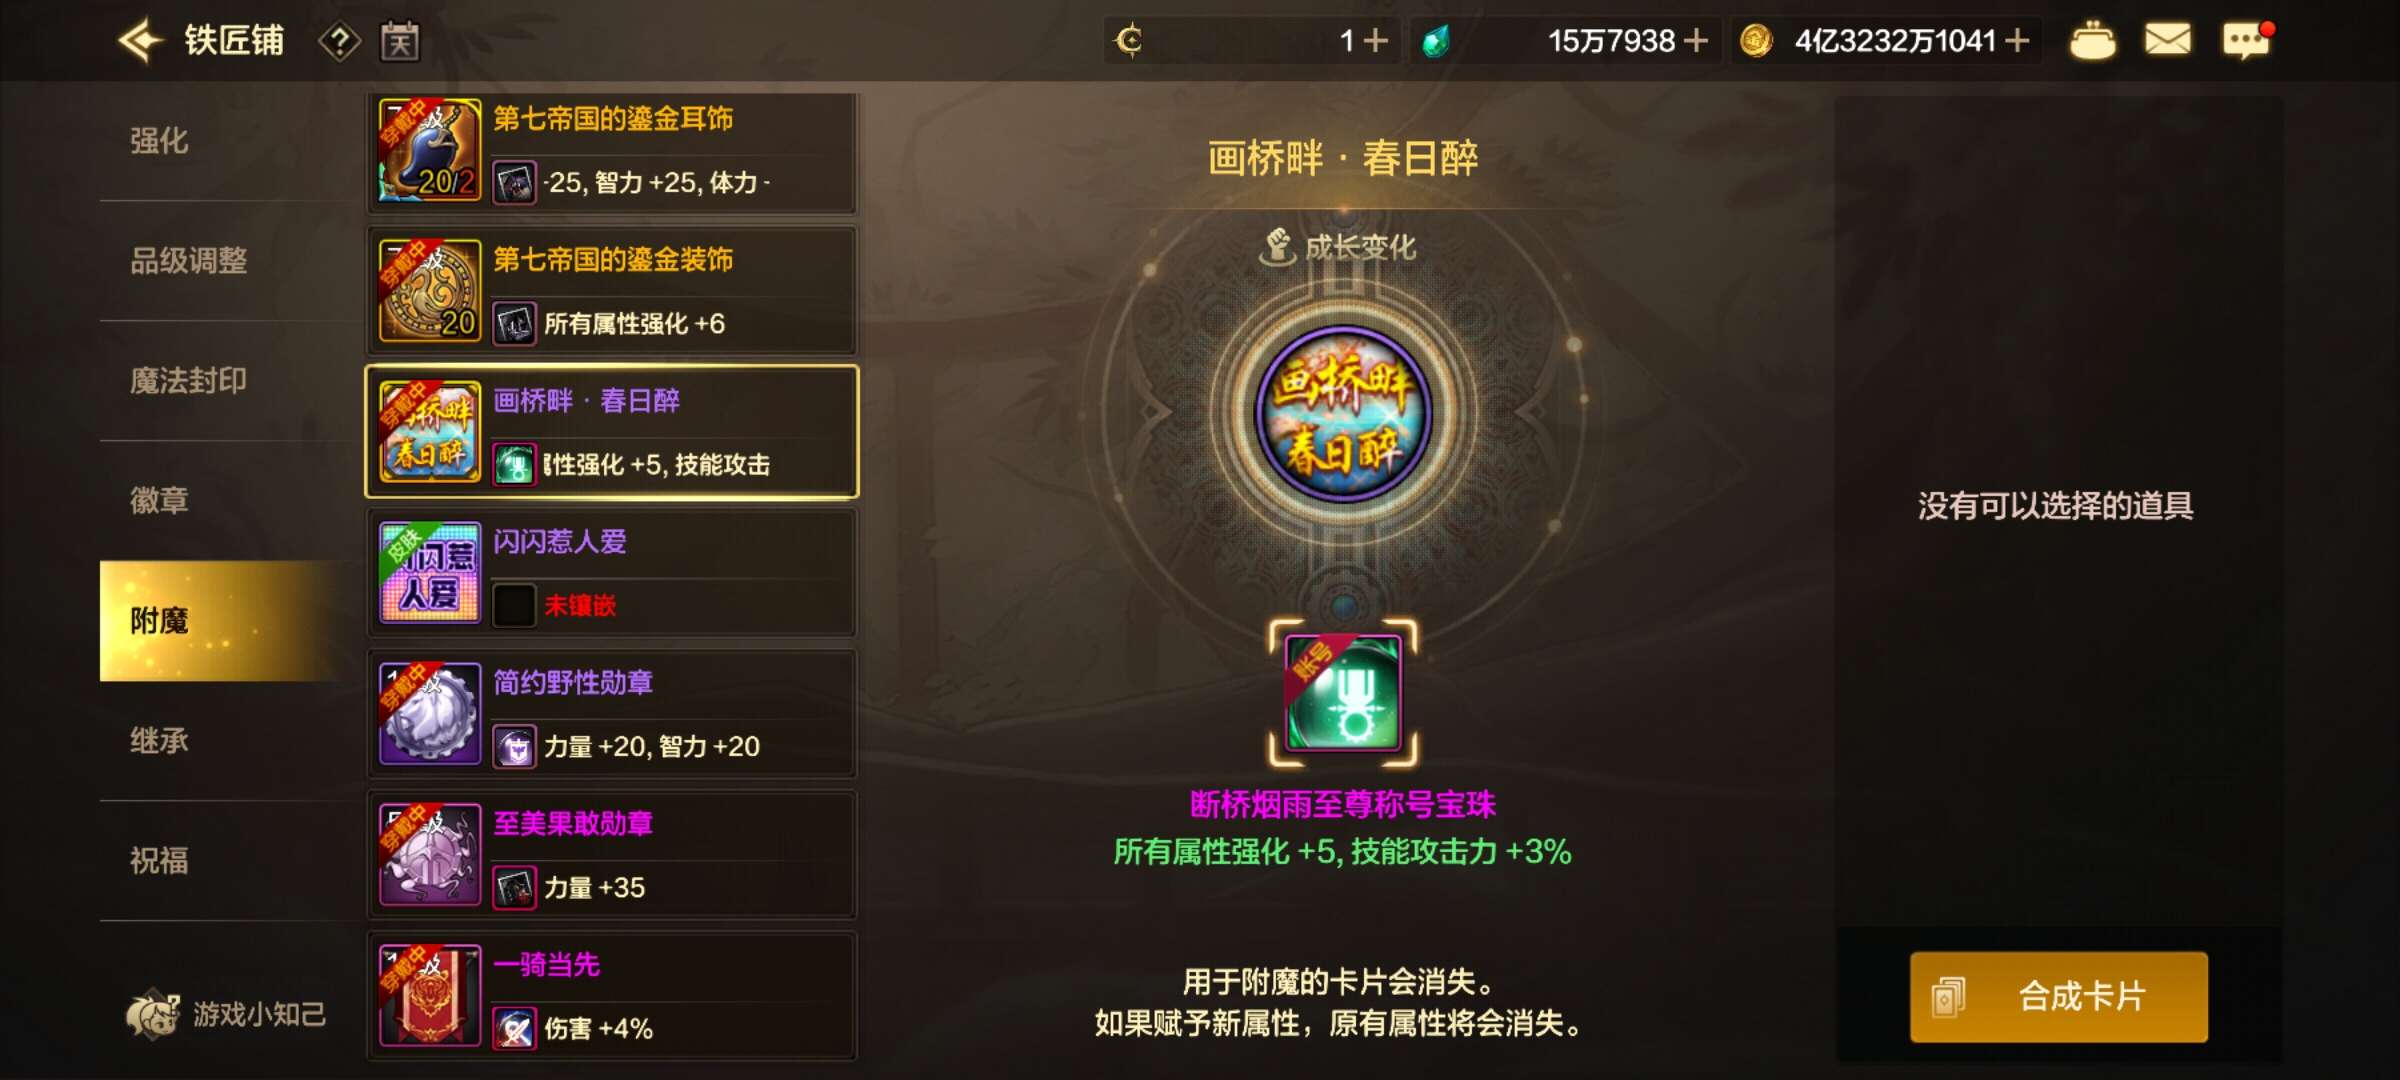This screenshot has width=2400, height=1080.
Task: Click the 画桥畔·春日醉 title emblem
Action: click(1343, 414)
